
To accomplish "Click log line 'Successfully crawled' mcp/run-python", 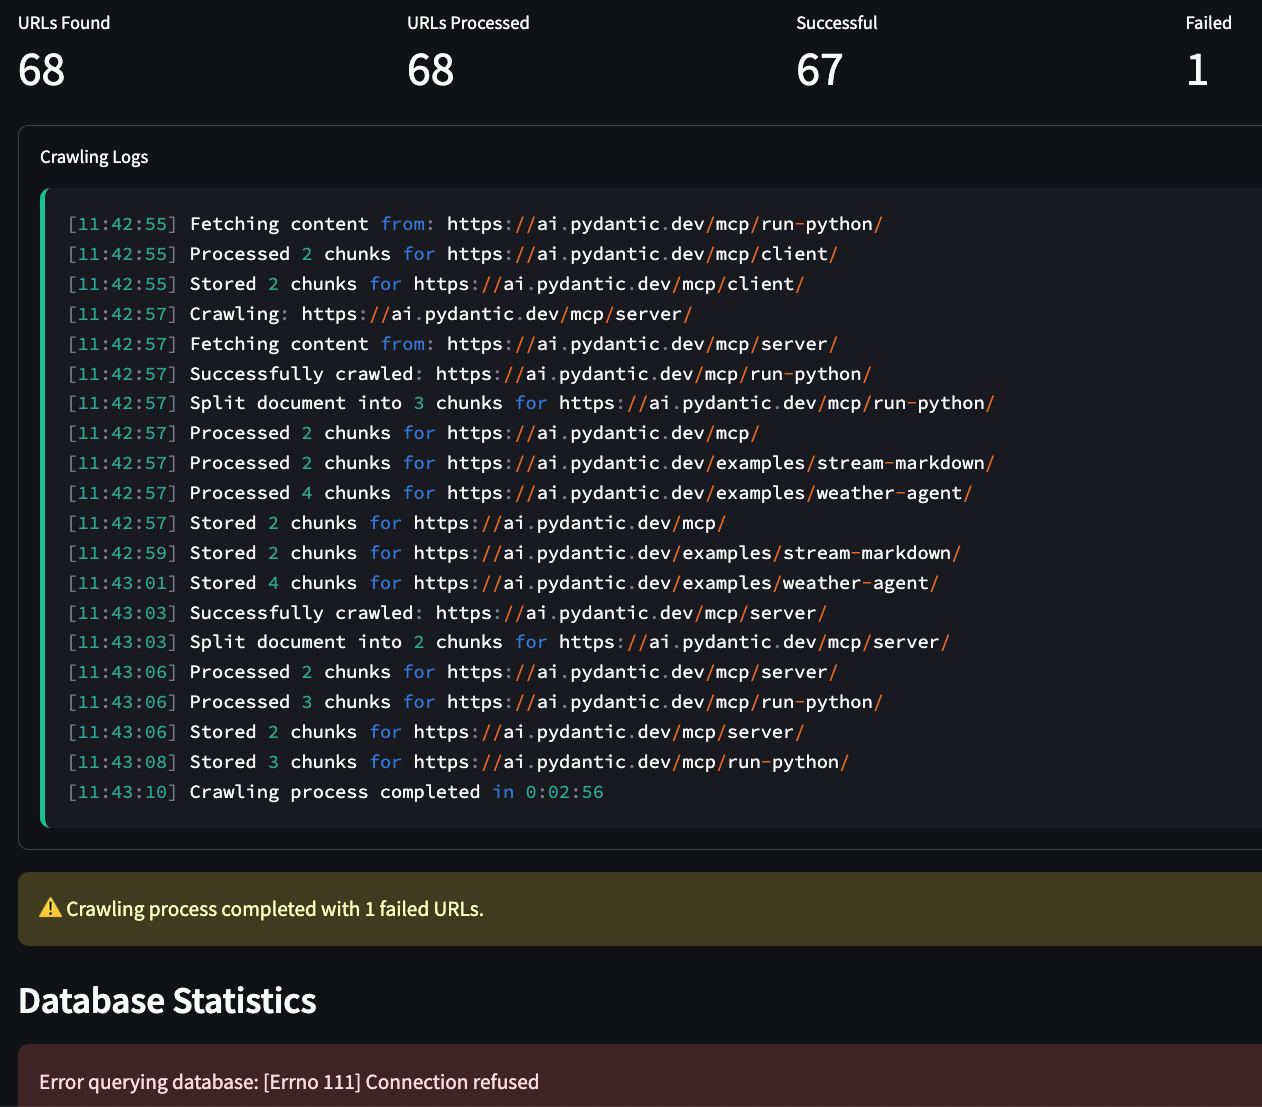I will (470, 374).
